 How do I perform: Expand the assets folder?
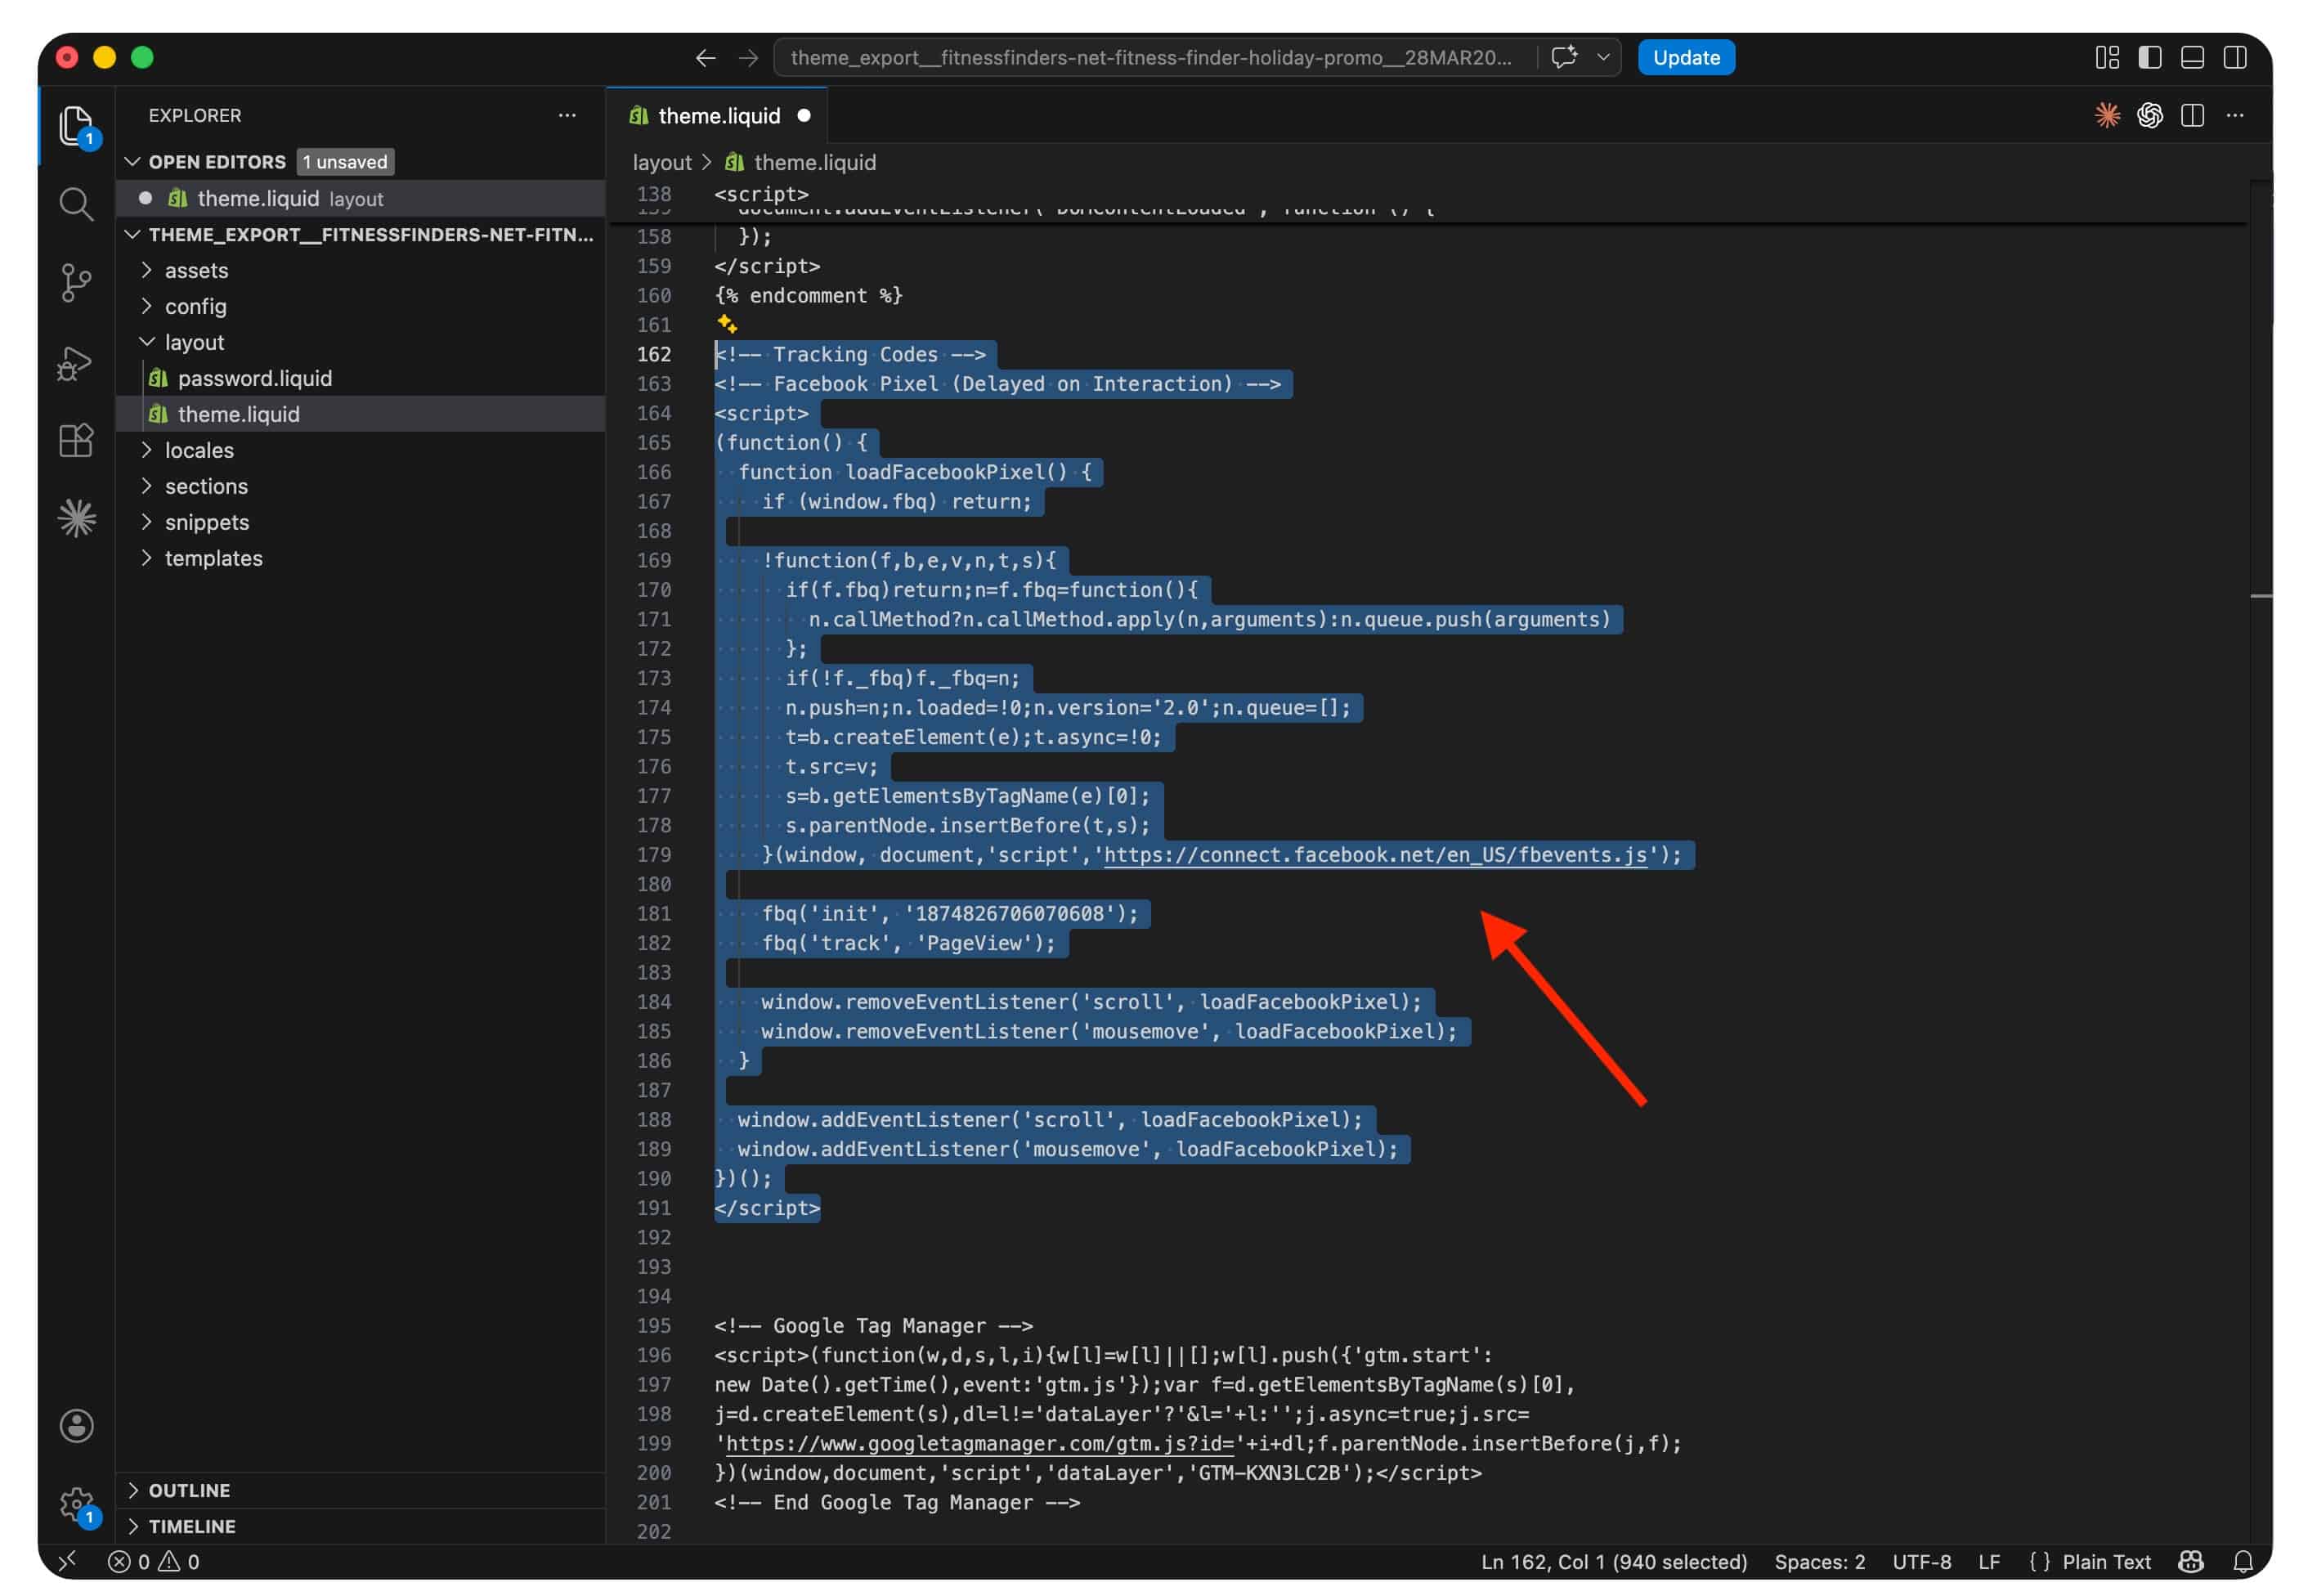coord(196,271)
